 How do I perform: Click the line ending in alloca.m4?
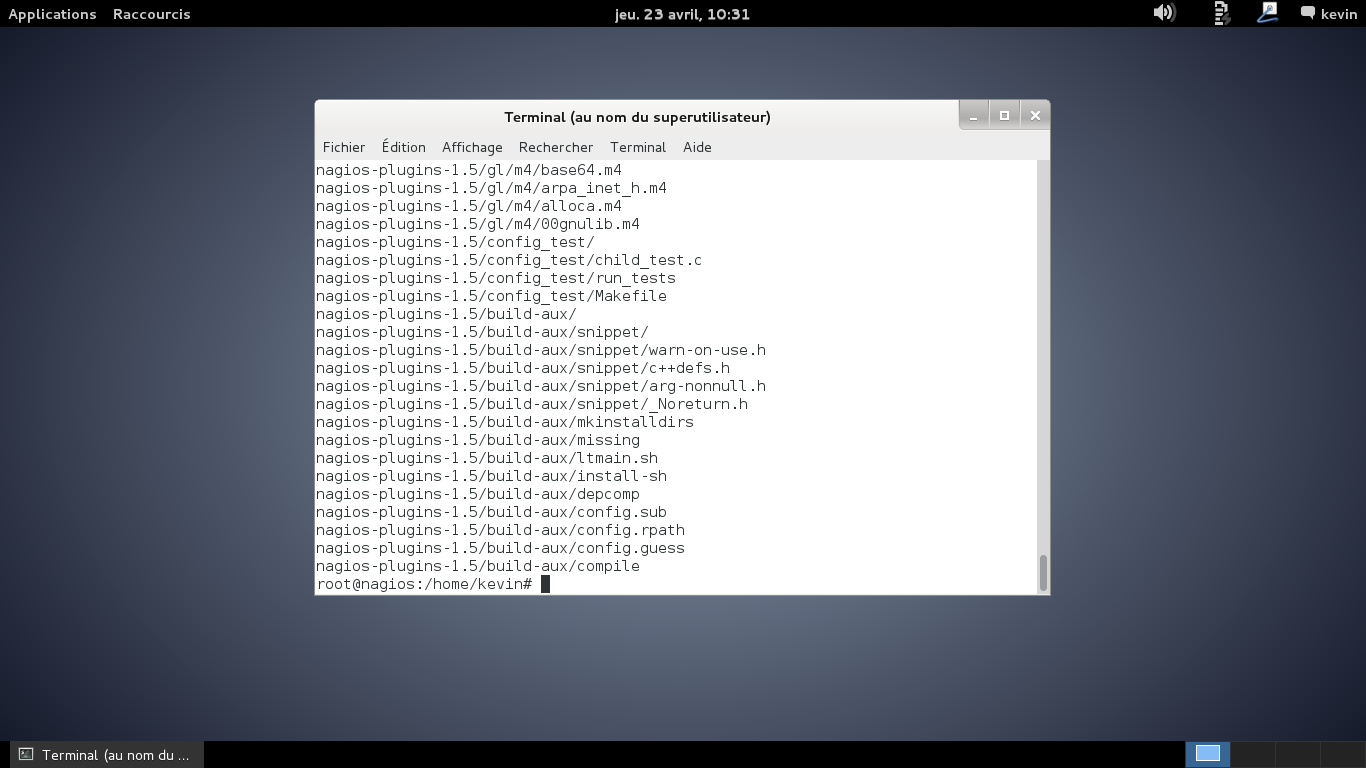[469, 206]
